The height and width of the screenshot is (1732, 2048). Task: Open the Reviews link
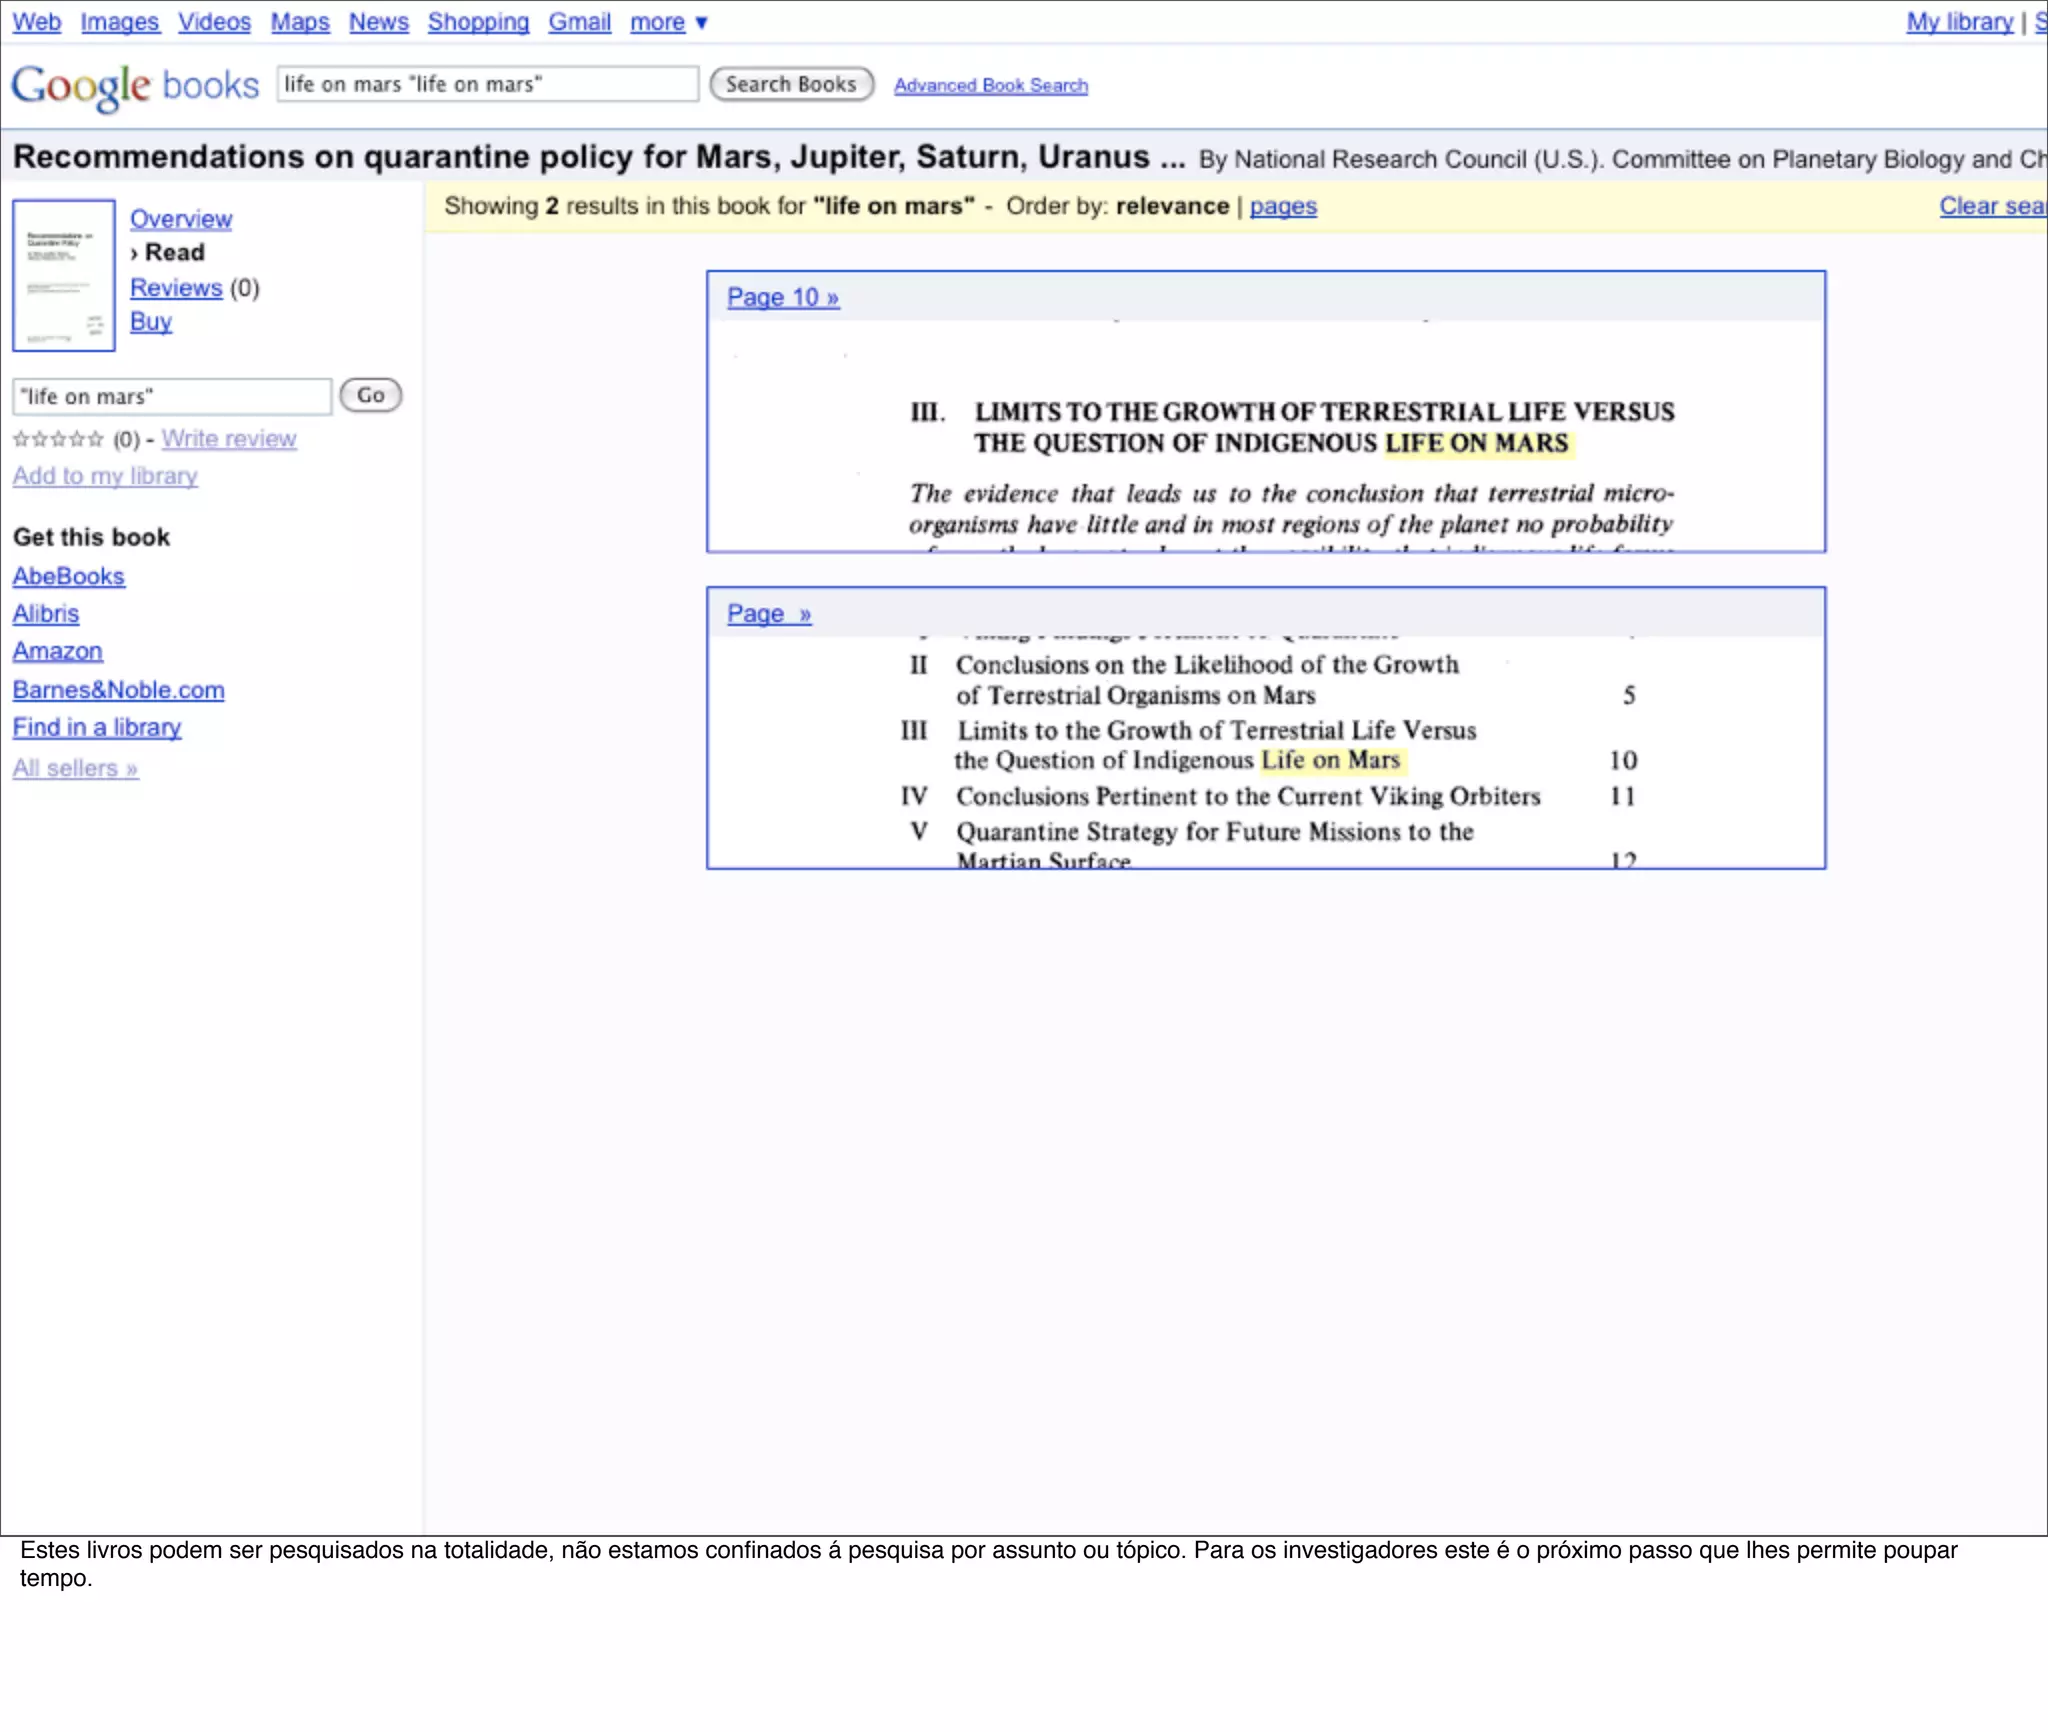176,288
